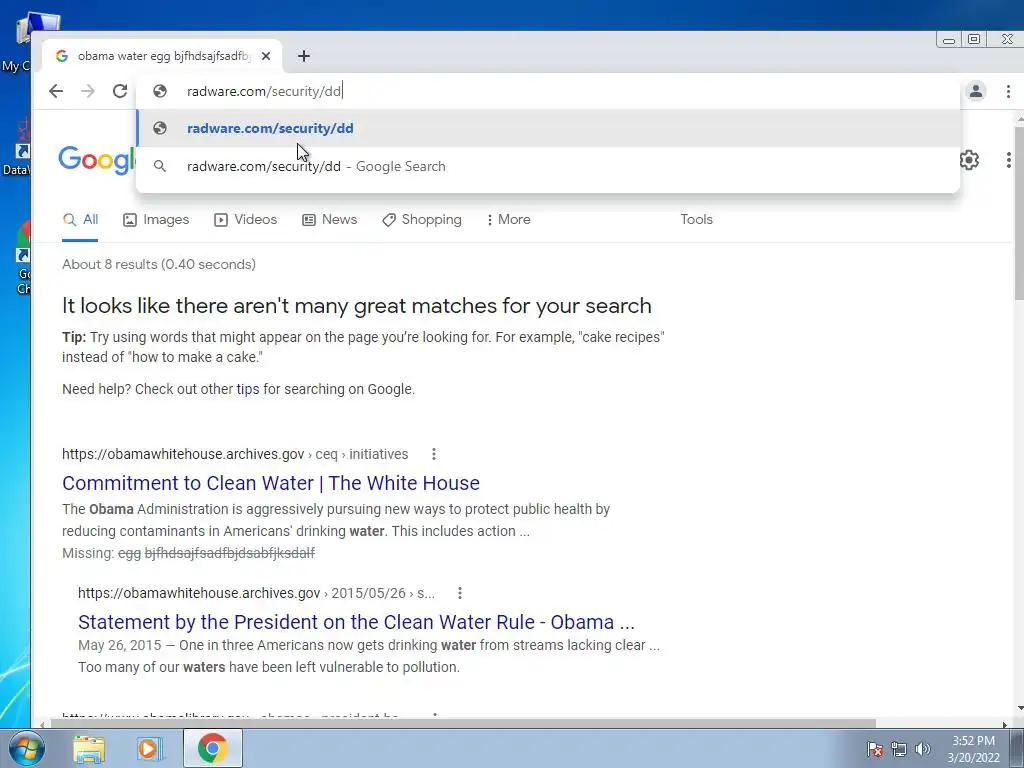Switch to the Videos tab
This screenshot has width=1024, height=768.
pos(246,219)
